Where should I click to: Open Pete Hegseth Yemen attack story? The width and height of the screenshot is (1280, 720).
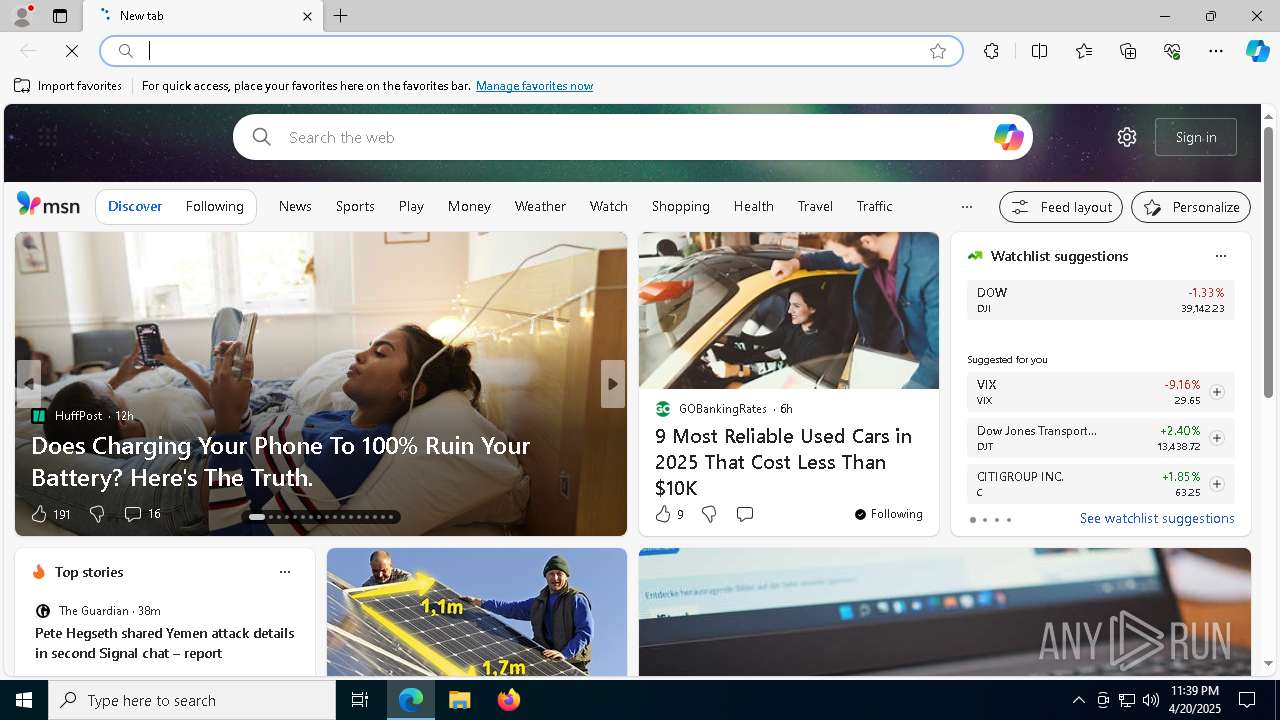164,643
